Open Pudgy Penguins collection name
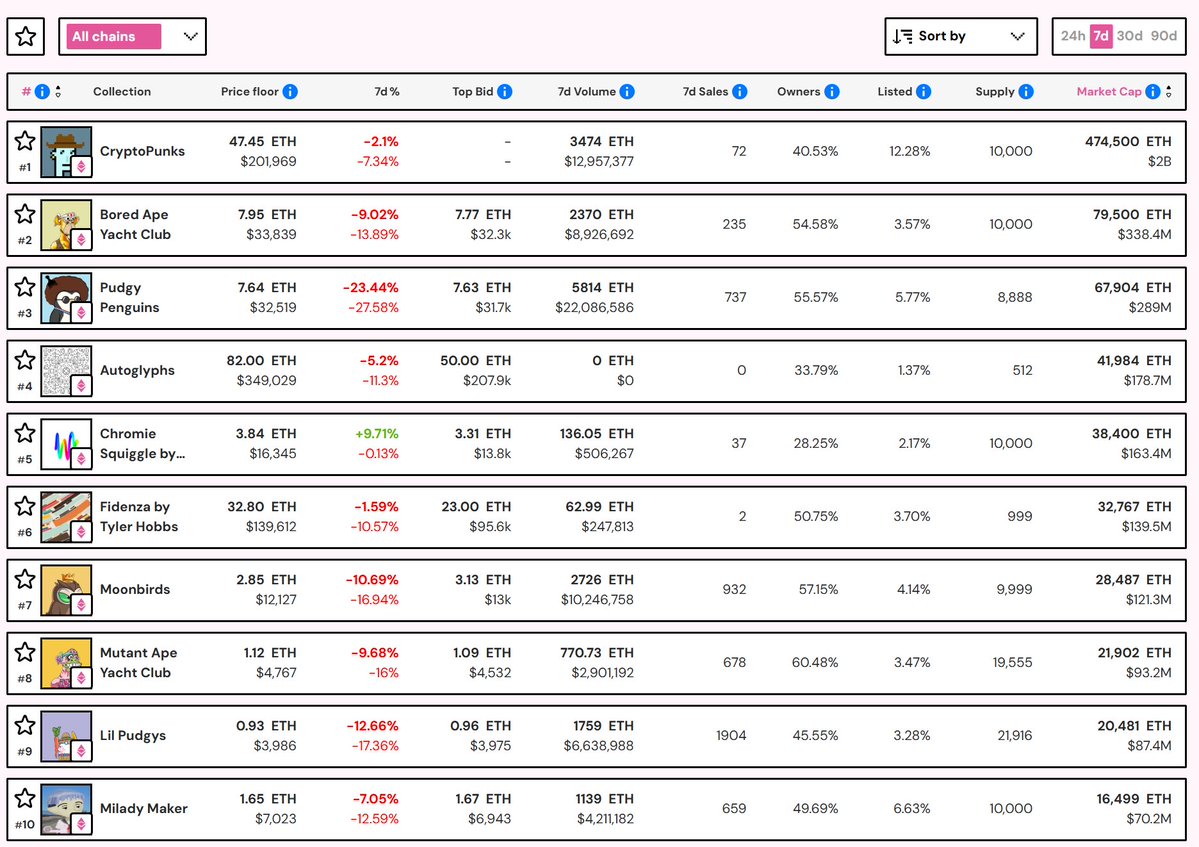Viewport: 1199px width, 847px height. click(x=129, y=297)
